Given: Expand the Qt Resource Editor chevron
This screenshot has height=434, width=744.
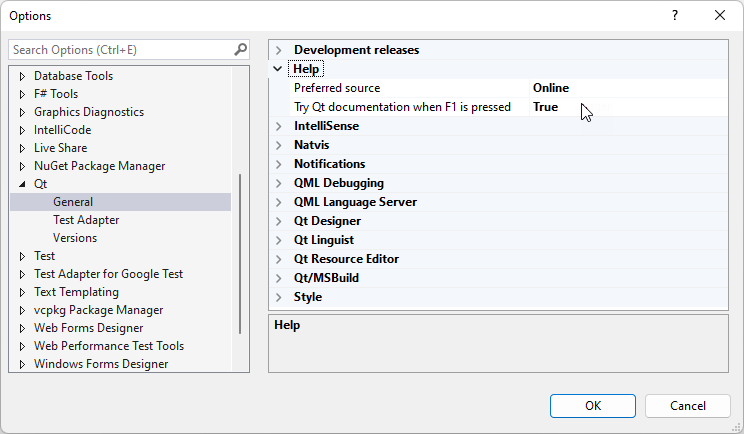Looking at the screenshot, I should click(x=279, y=259).
